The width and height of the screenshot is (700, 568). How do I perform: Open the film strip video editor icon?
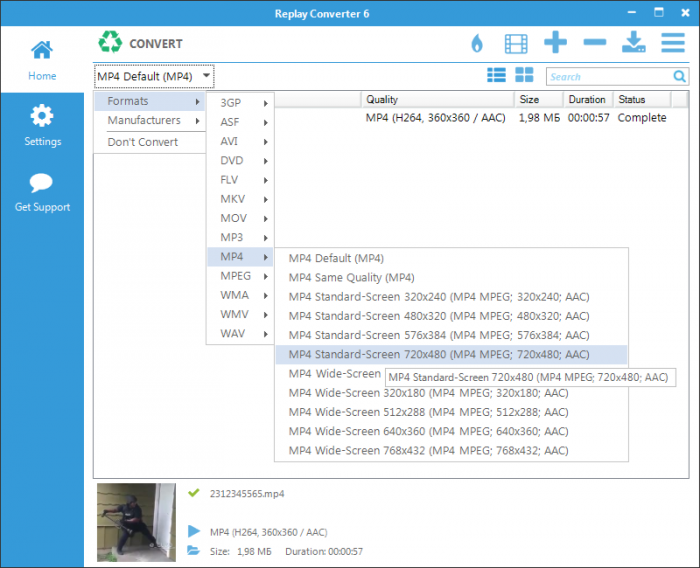click(x=515, y=43)
